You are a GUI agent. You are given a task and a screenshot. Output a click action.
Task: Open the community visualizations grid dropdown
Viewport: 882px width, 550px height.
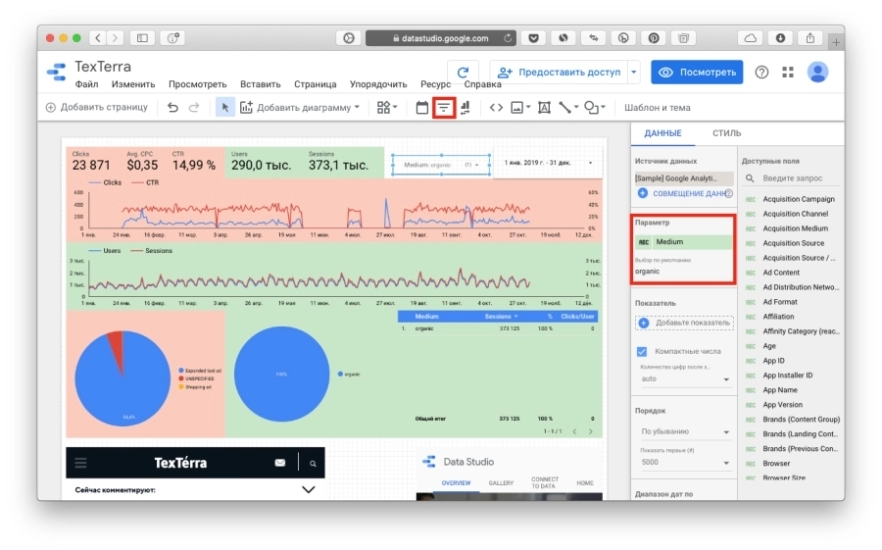[x=386, y=107]
